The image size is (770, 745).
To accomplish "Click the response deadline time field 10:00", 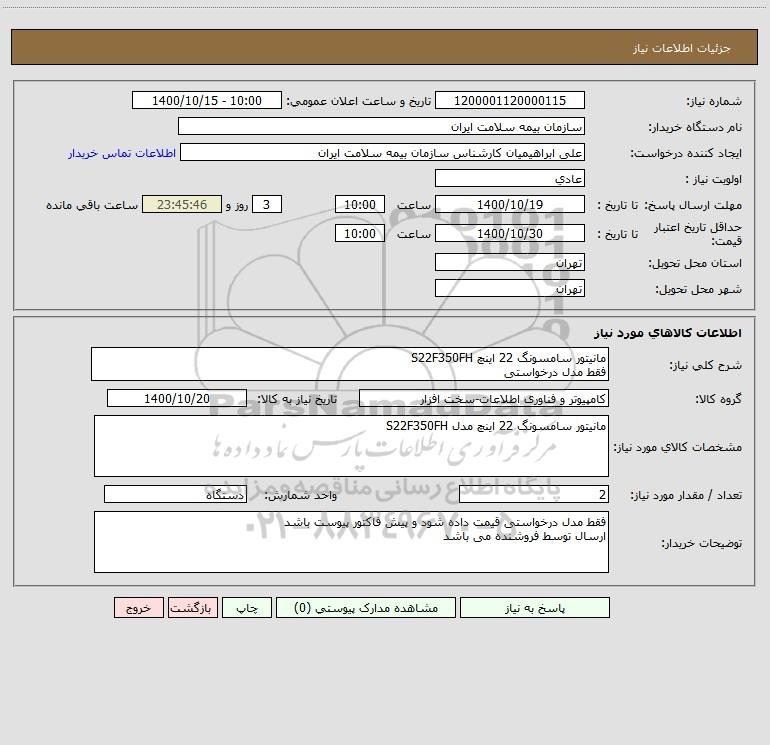I will coord(359,204).
